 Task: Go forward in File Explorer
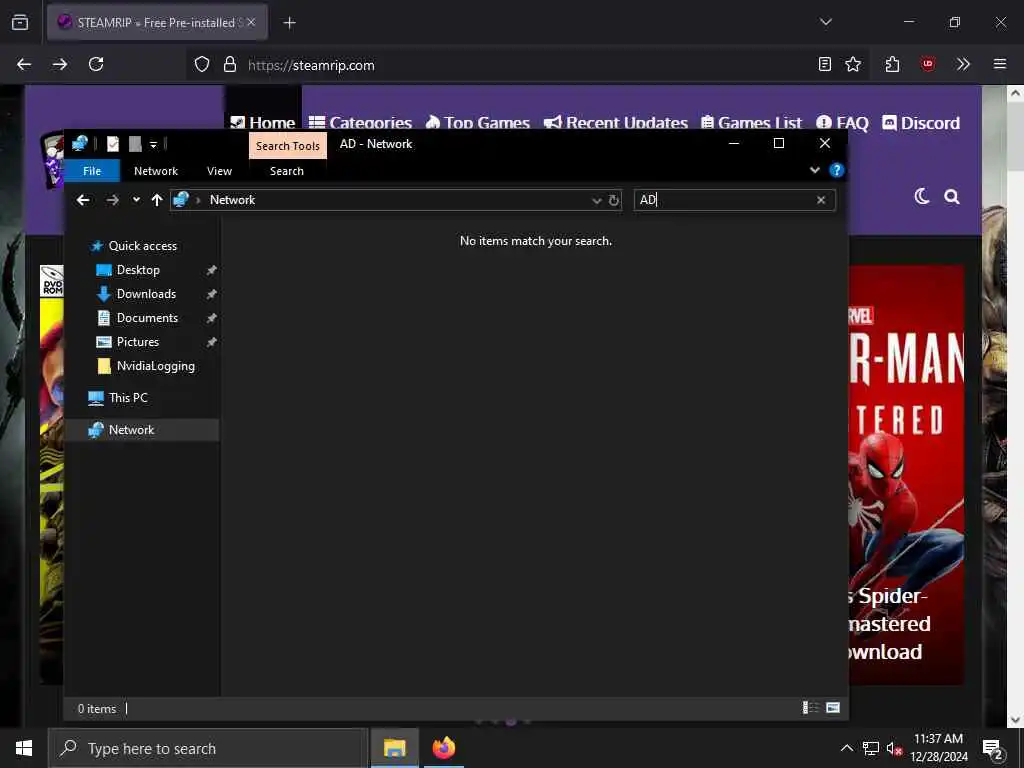point(112,200)
